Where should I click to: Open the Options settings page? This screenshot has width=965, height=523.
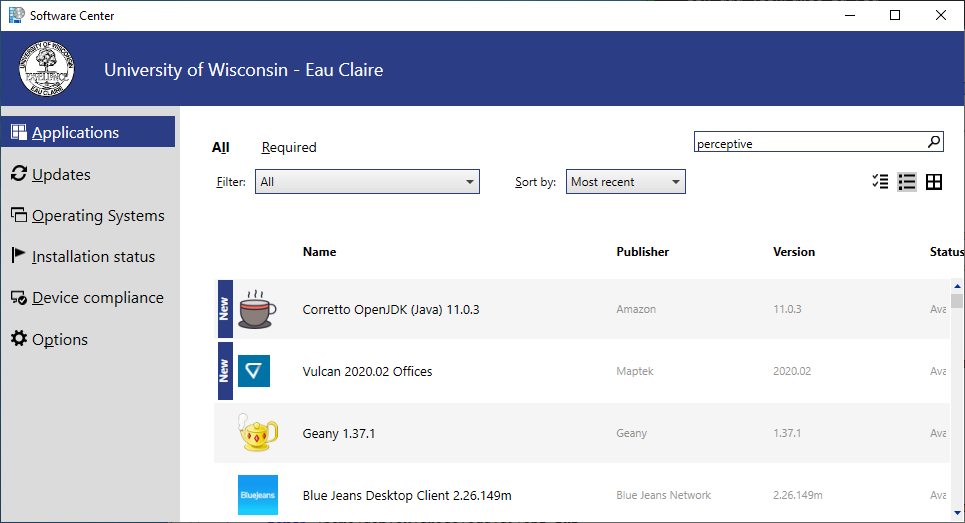click(59, 340)
